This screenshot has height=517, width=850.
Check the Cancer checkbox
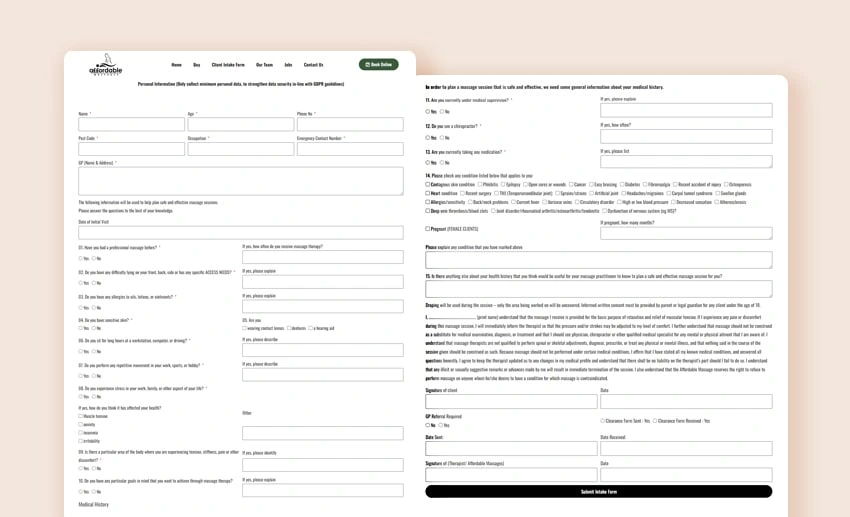tap(571, 184)
